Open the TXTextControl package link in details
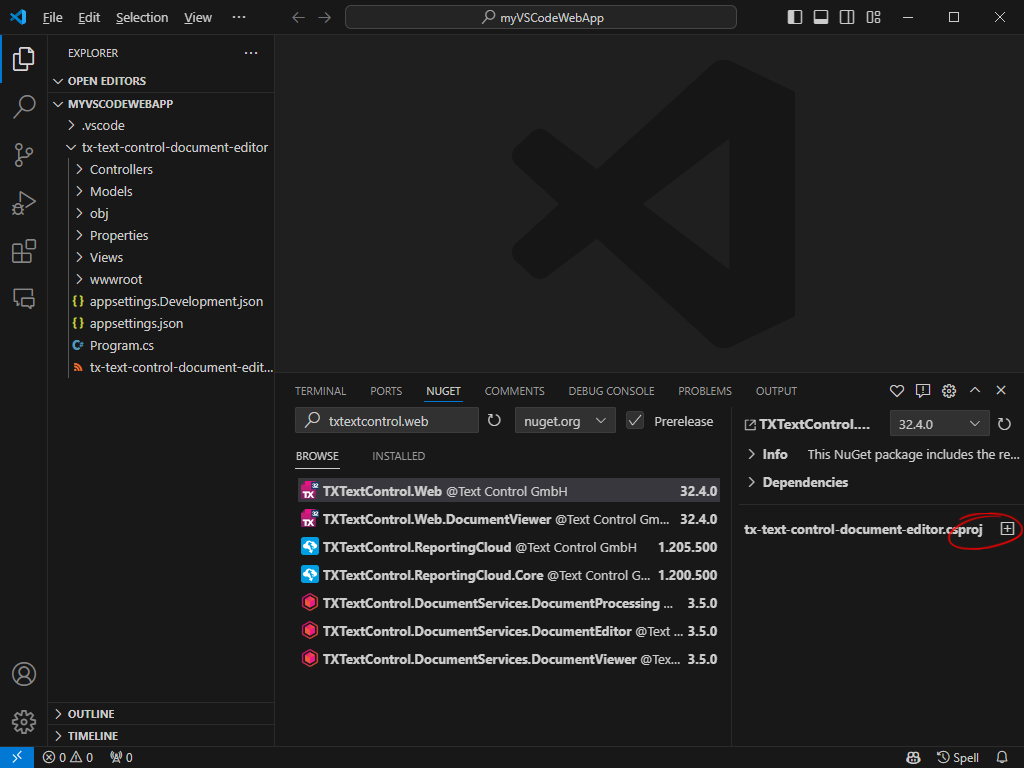This screenshot has width=1024, height=768. pyautogui.click(x=807, y=424)
